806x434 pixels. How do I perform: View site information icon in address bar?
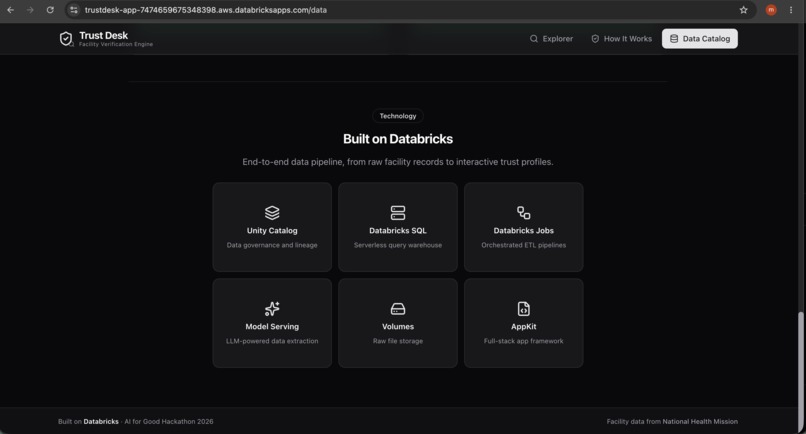pyautogui.click(x=74, y=10)
